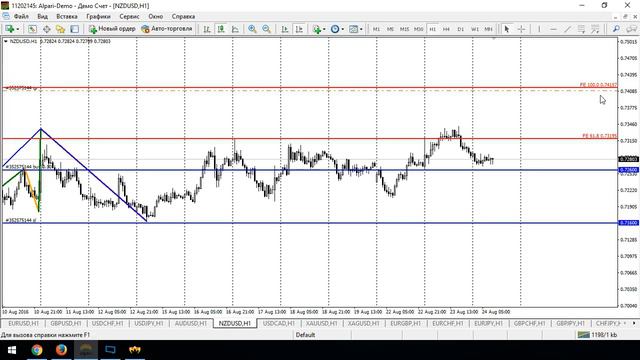Expand the new chart dropdown arrow
This screenshot has height=360, width=640.
18,29
